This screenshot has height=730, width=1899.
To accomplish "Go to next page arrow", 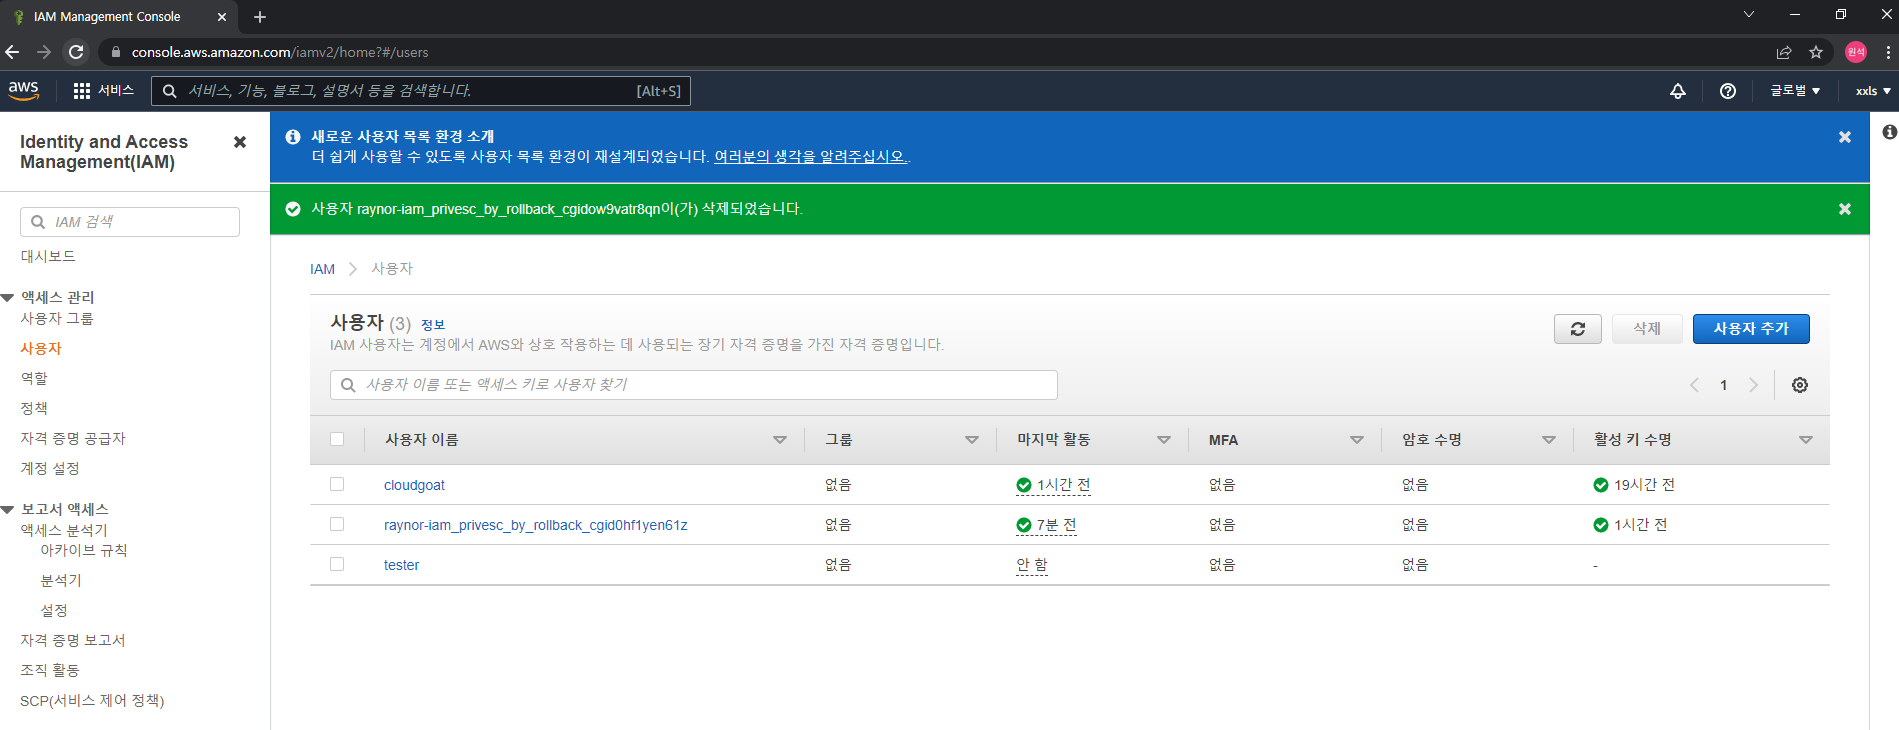I will (x=1753, y=385).
